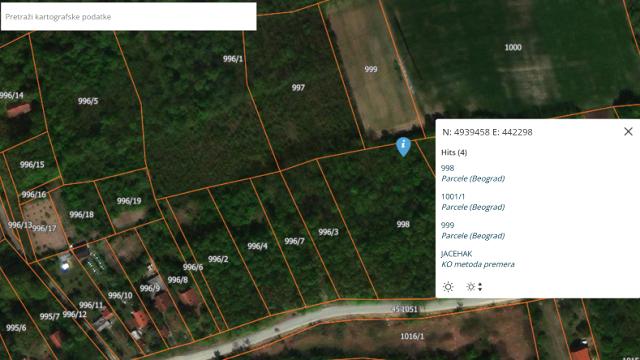
Task: Select parcel label 996/13 on map
Action: (x=20, y=225)
